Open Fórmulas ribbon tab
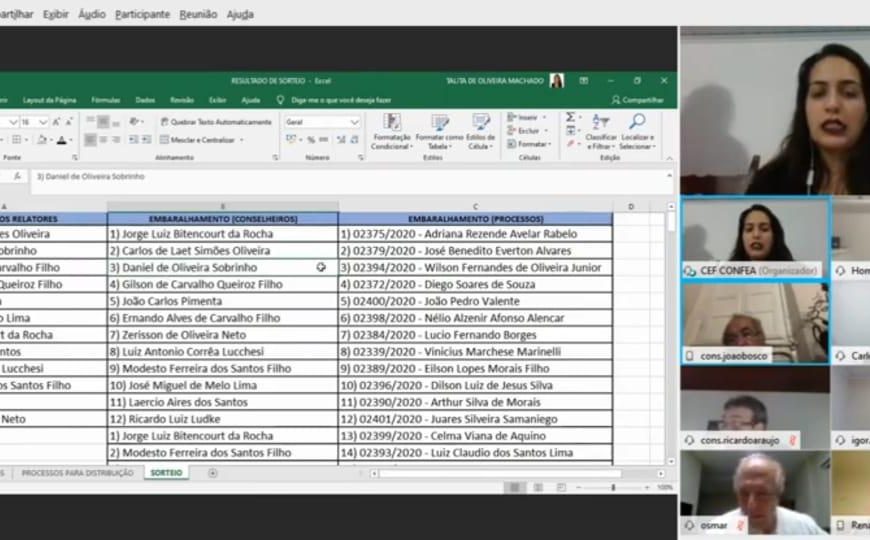The width and height of the screenshot is (870, 540). (105, 100)
